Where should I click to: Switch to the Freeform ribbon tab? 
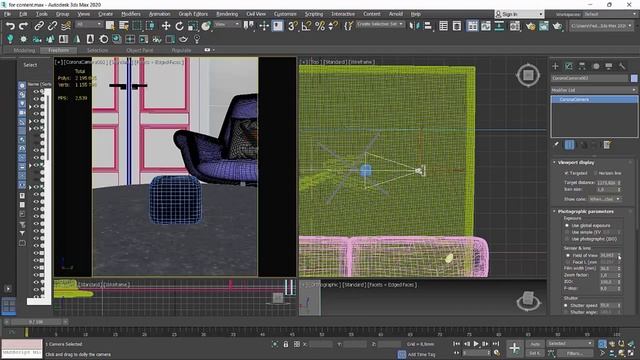[58, 50]
